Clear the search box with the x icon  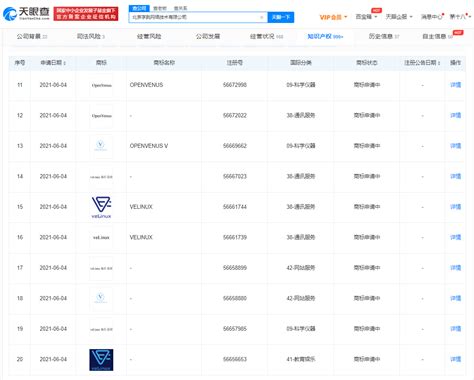[262, 17]
